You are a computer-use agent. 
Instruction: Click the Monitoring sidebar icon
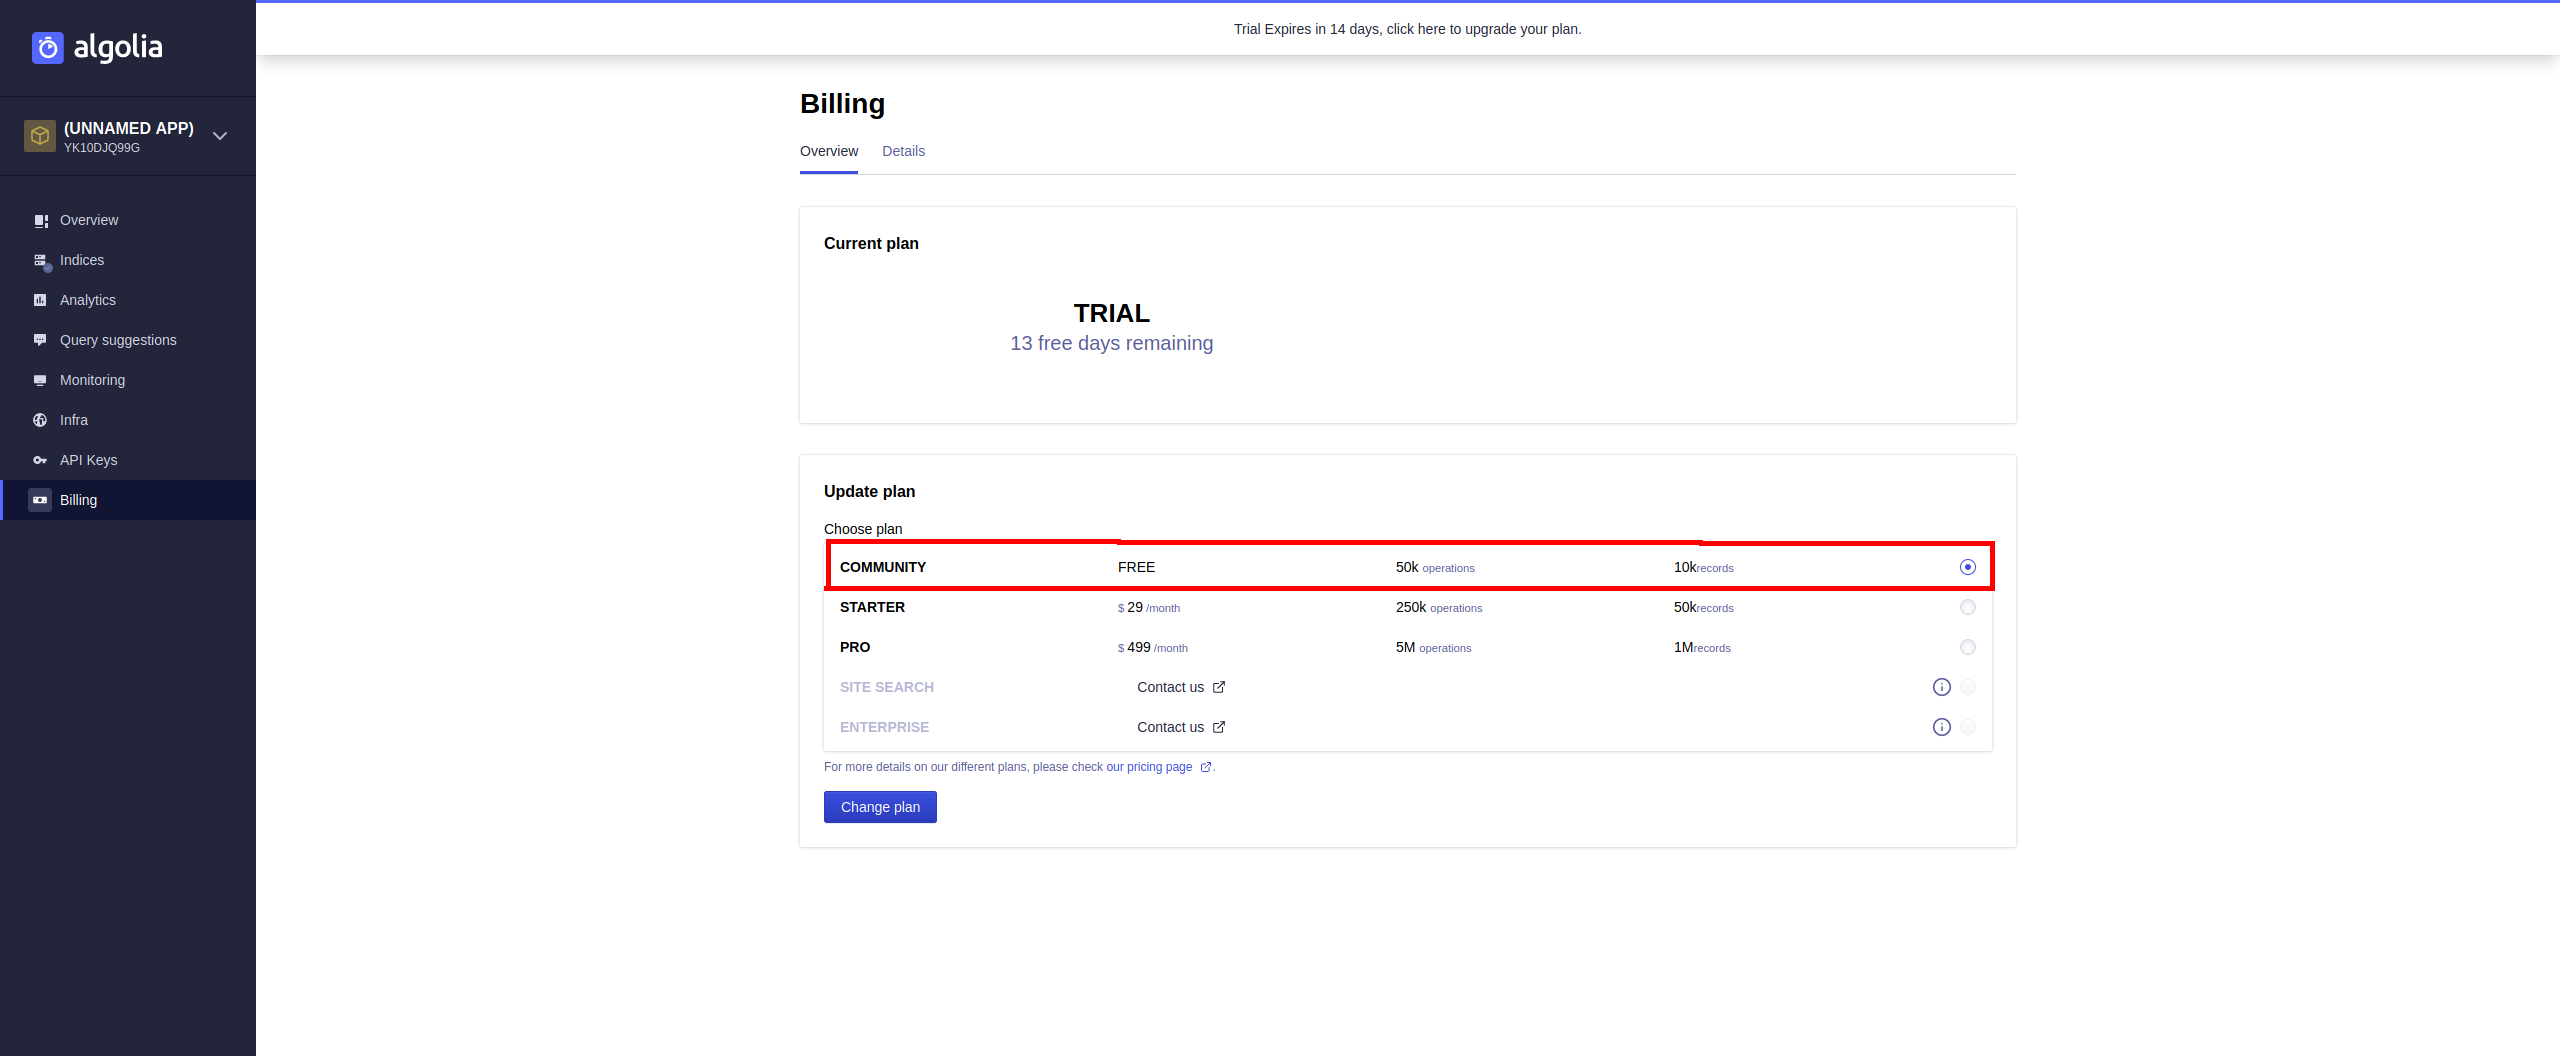[40, 380]
